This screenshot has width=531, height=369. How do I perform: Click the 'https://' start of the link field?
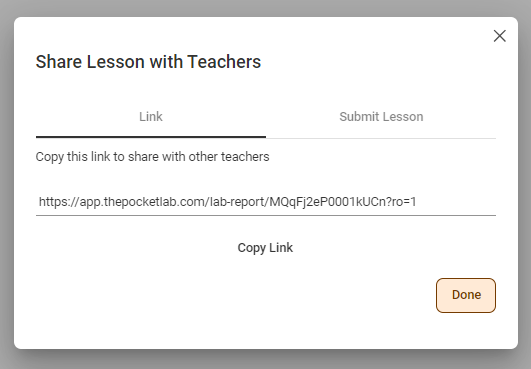click(x=59, y=202)
